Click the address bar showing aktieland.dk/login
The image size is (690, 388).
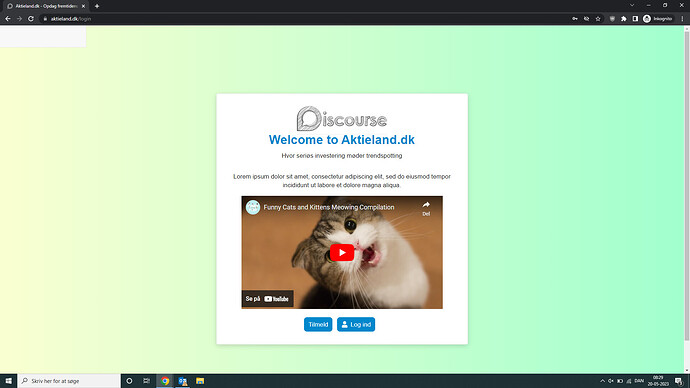304,18
